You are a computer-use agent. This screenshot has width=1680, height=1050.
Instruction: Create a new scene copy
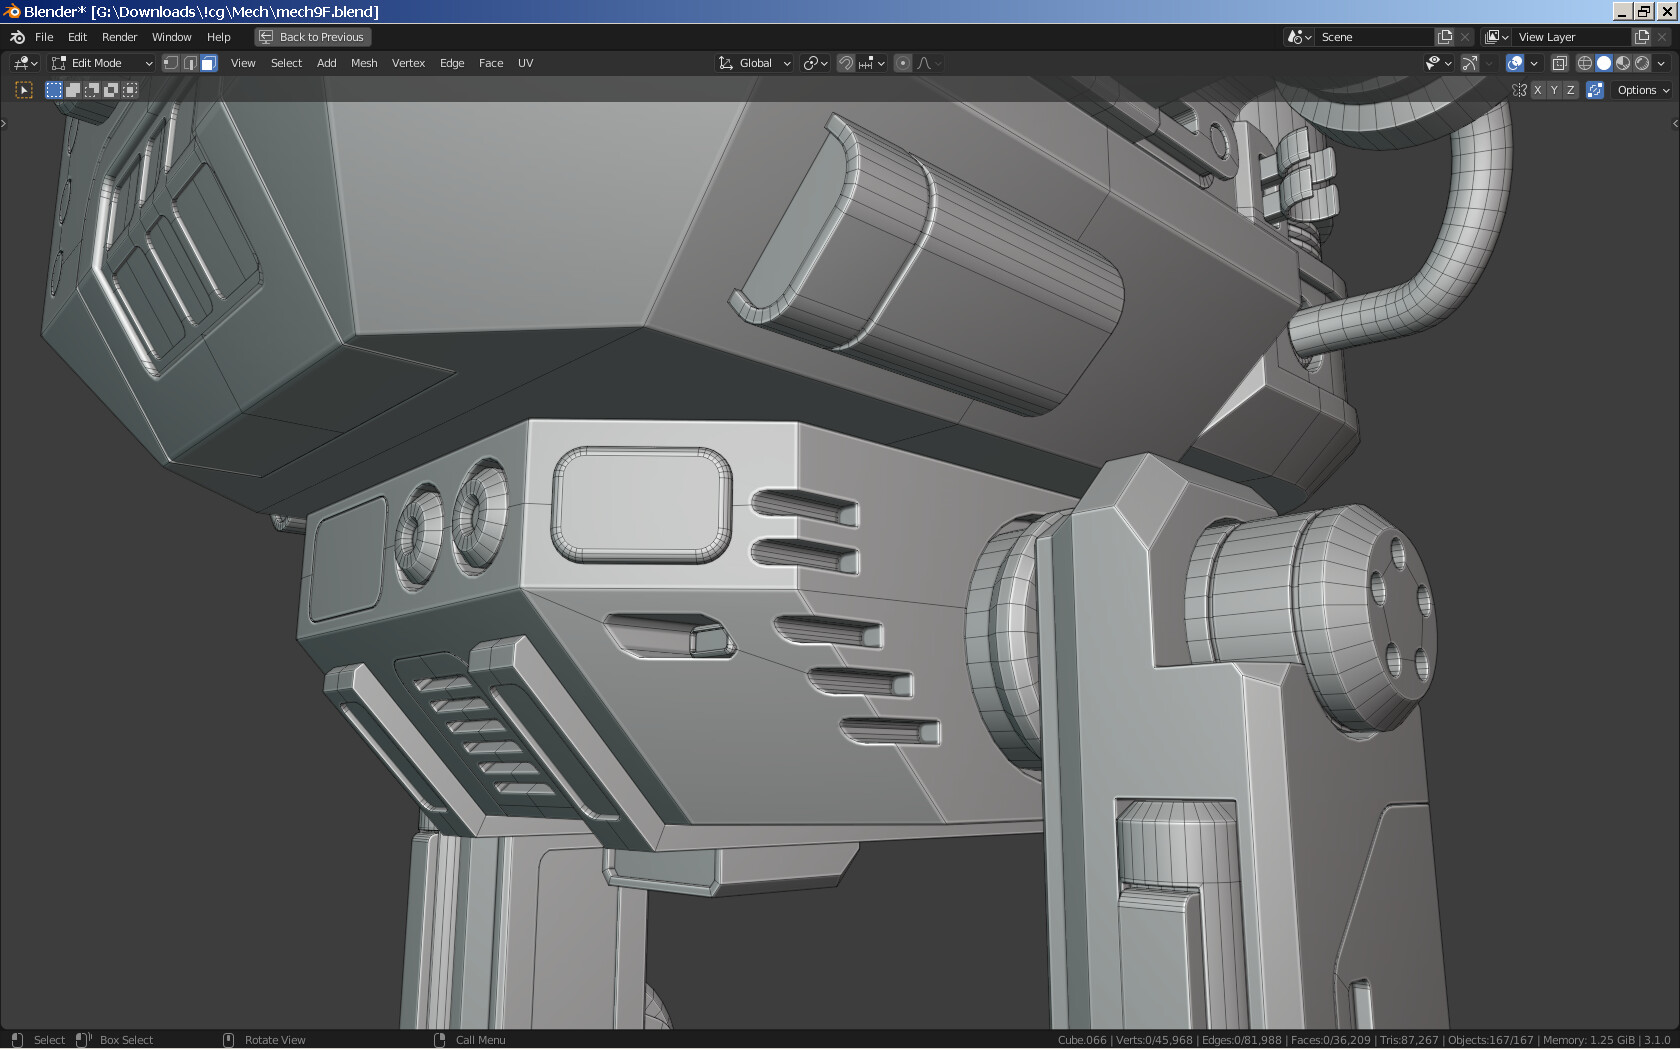click(x=1443, y=36)
